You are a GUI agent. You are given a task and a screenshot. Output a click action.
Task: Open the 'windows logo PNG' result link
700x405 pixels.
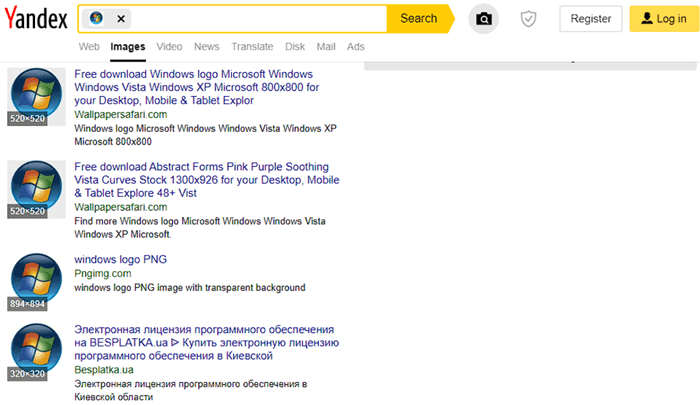tap(120, 259)
